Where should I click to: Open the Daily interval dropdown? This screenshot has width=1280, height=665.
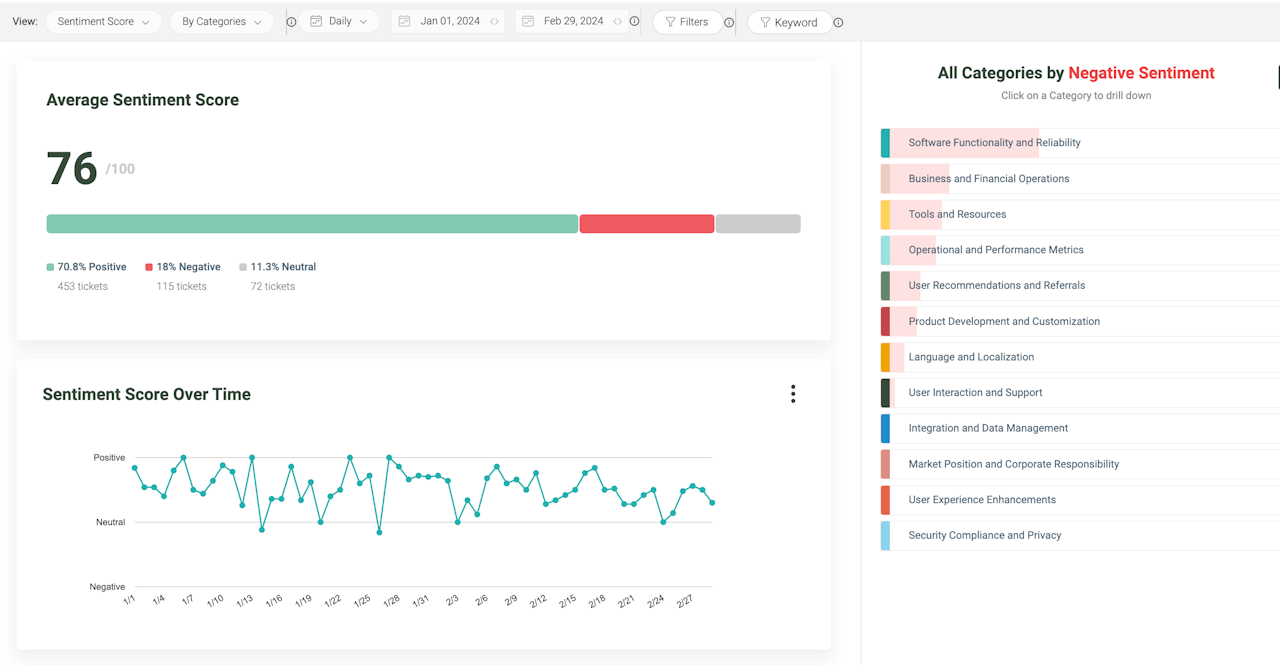click(x=339, y=21)
